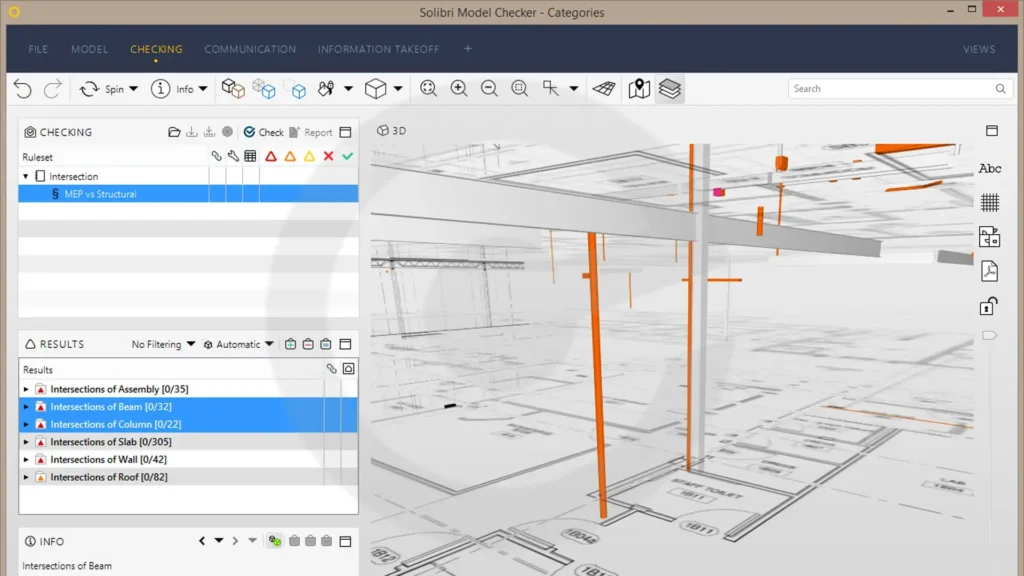Click the transparent components cubes icon
This screenshot has width=1024, height=576.
pos(264,89)
